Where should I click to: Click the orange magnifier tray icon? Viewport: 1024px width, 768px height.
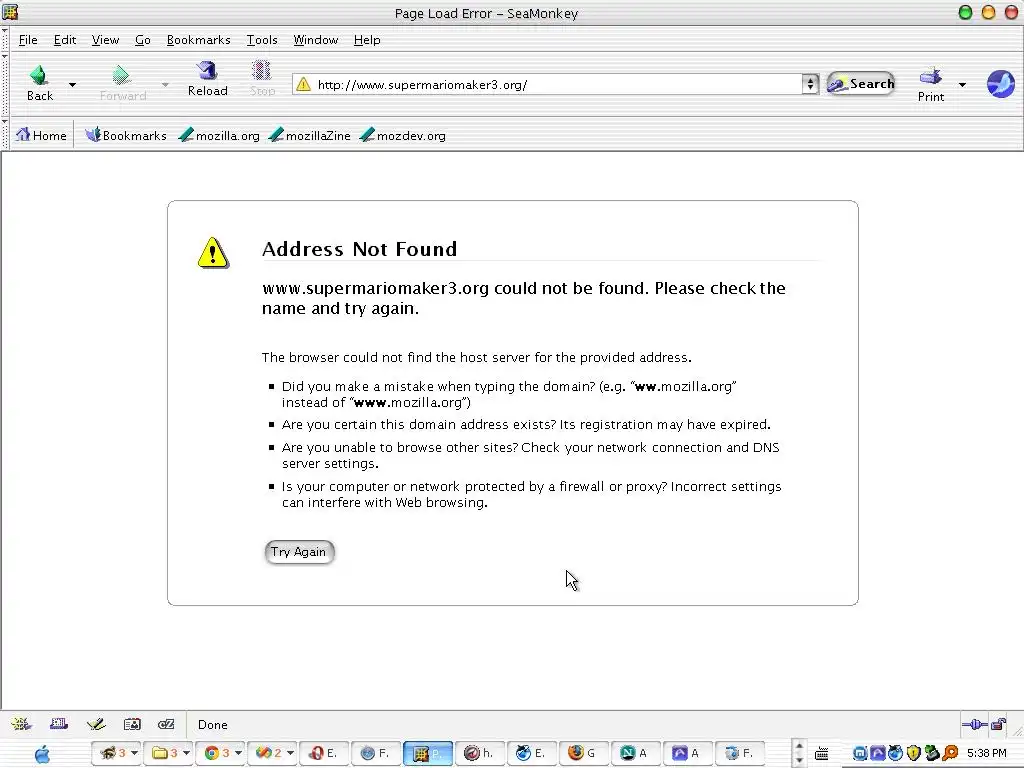pos(950,753)
